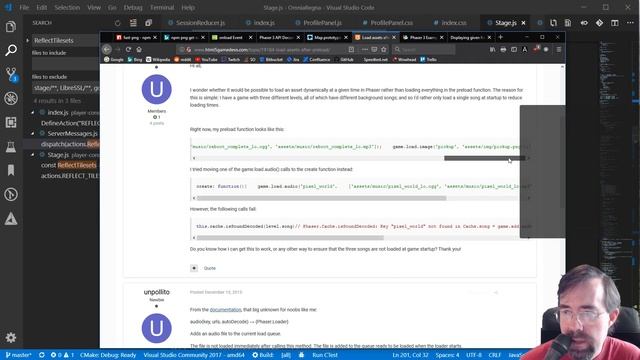Open the Bookmarks view in the activity bar
Screen dimensions: 640x360
(11, 170)
